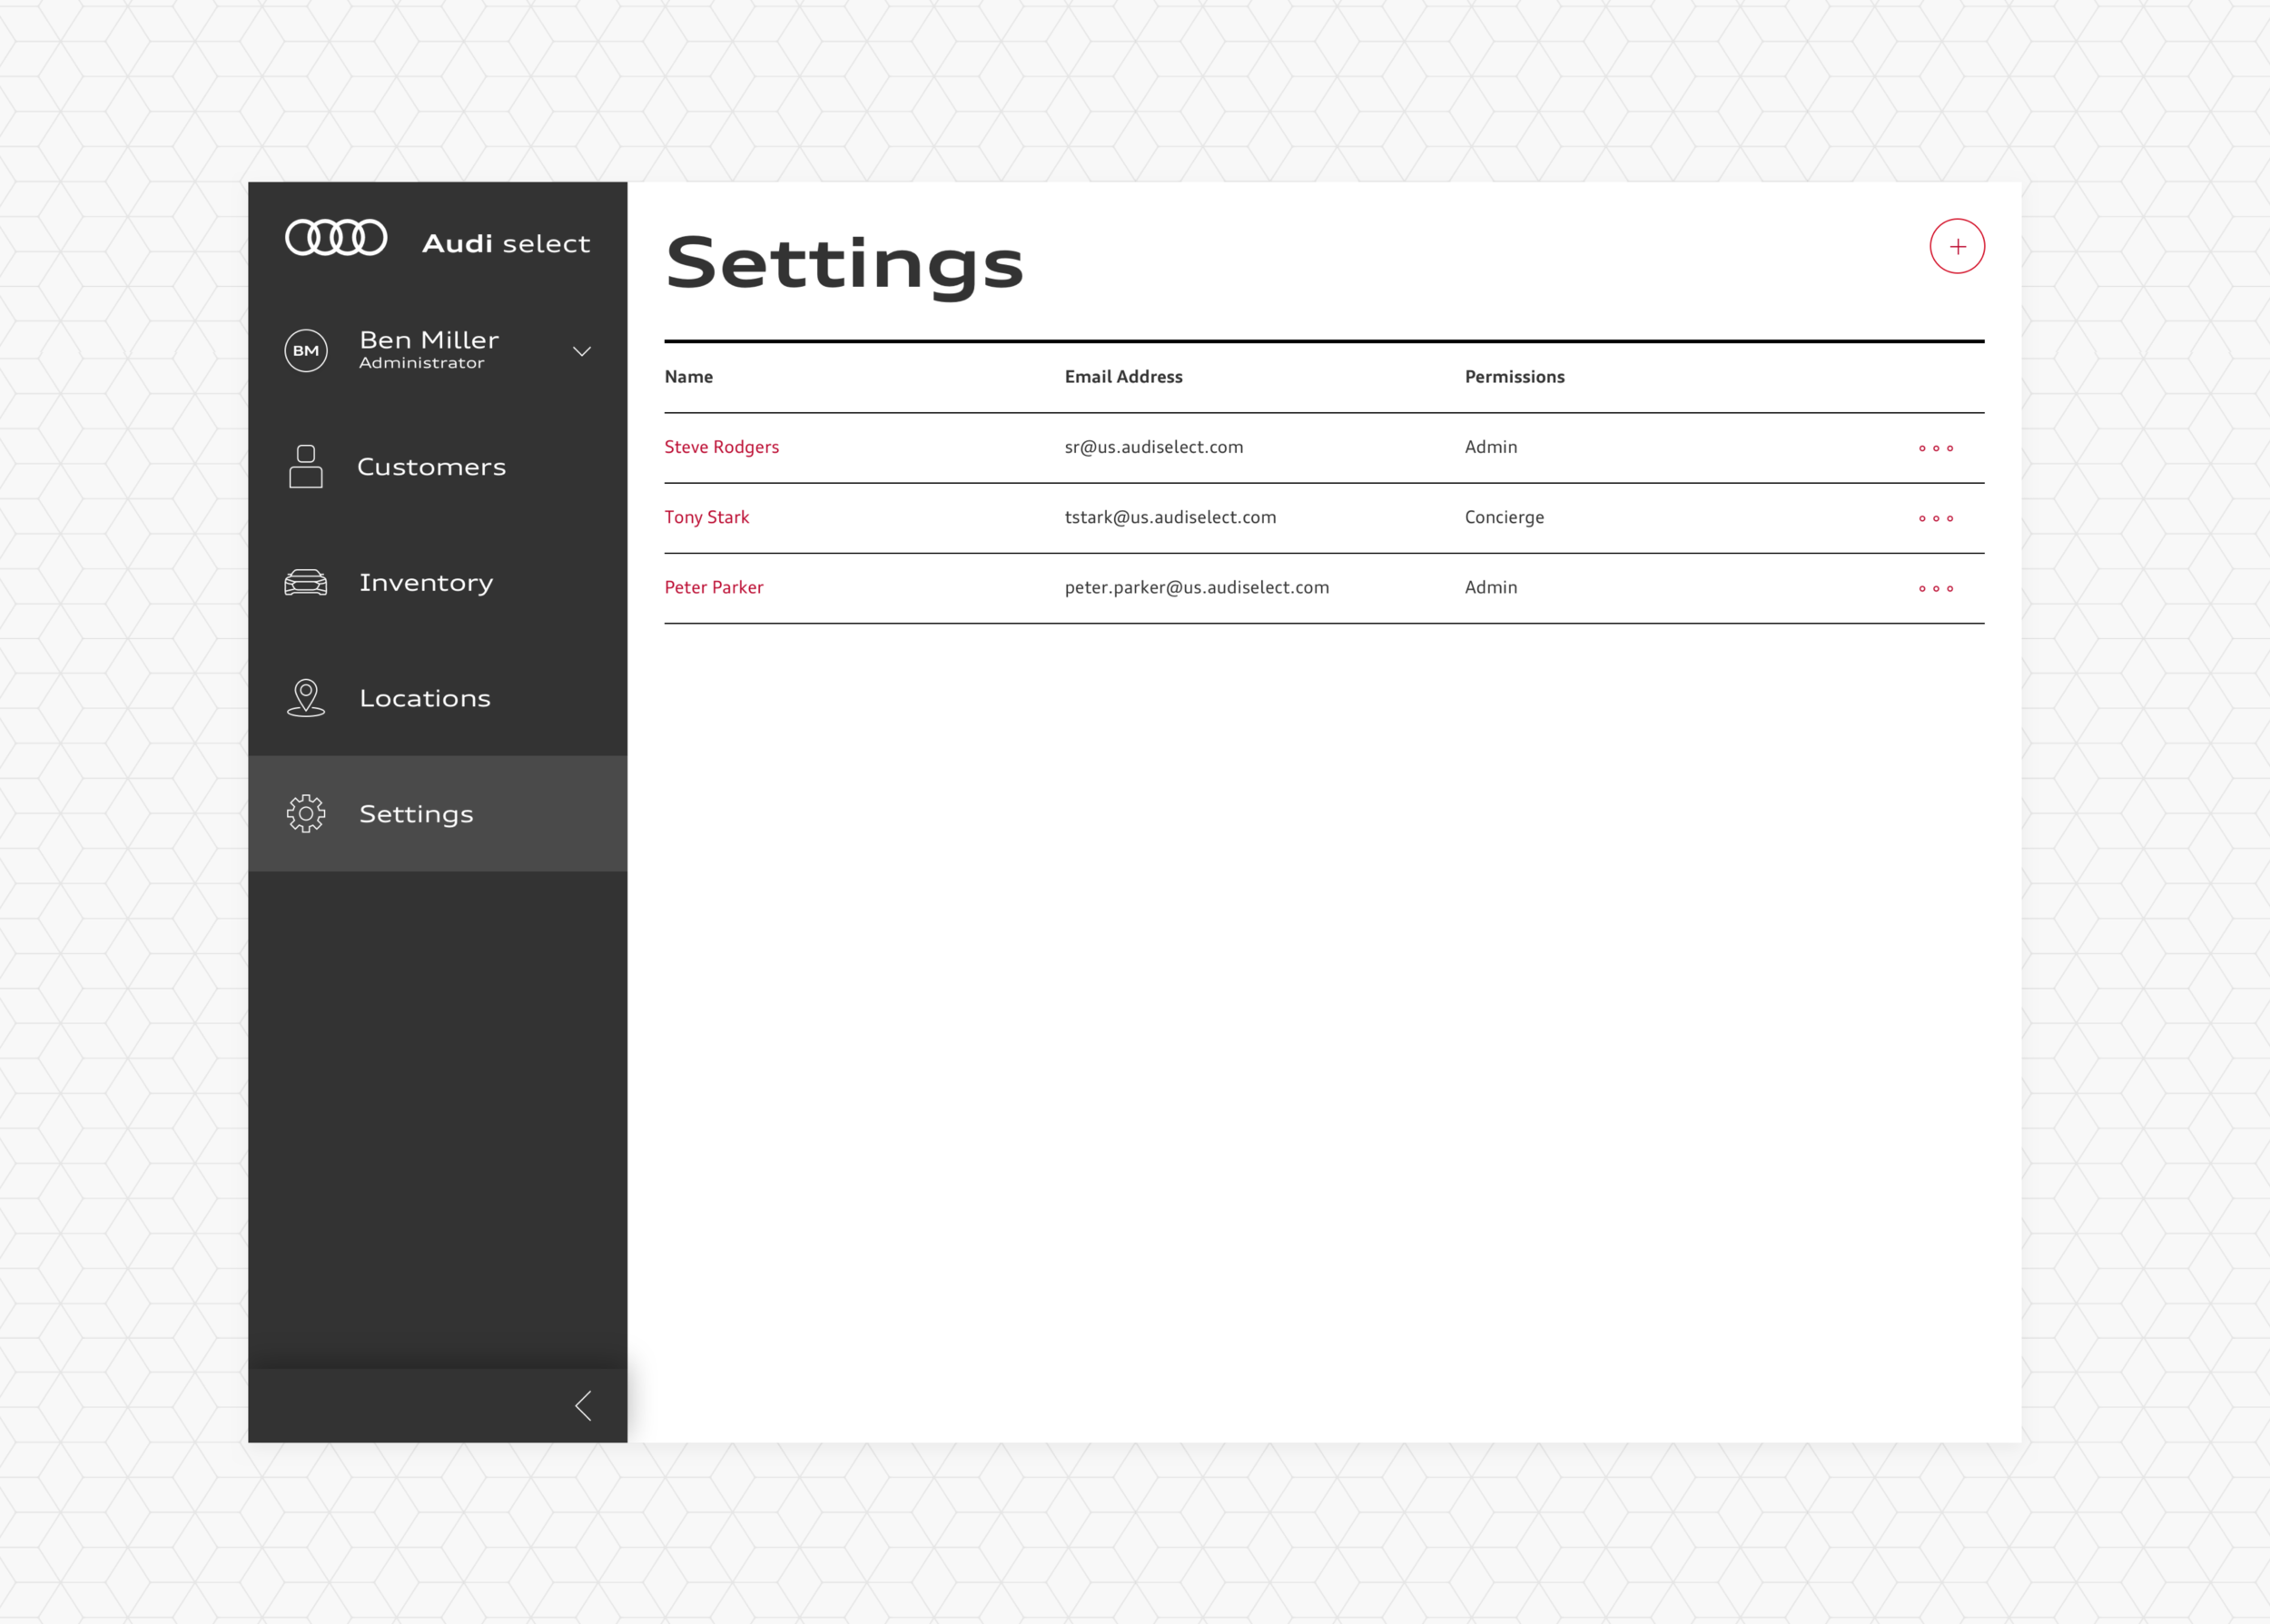Click Admin permission in Steve Rodgers row
This screenshot has height=1624, width=2270.
point(1491,447)
